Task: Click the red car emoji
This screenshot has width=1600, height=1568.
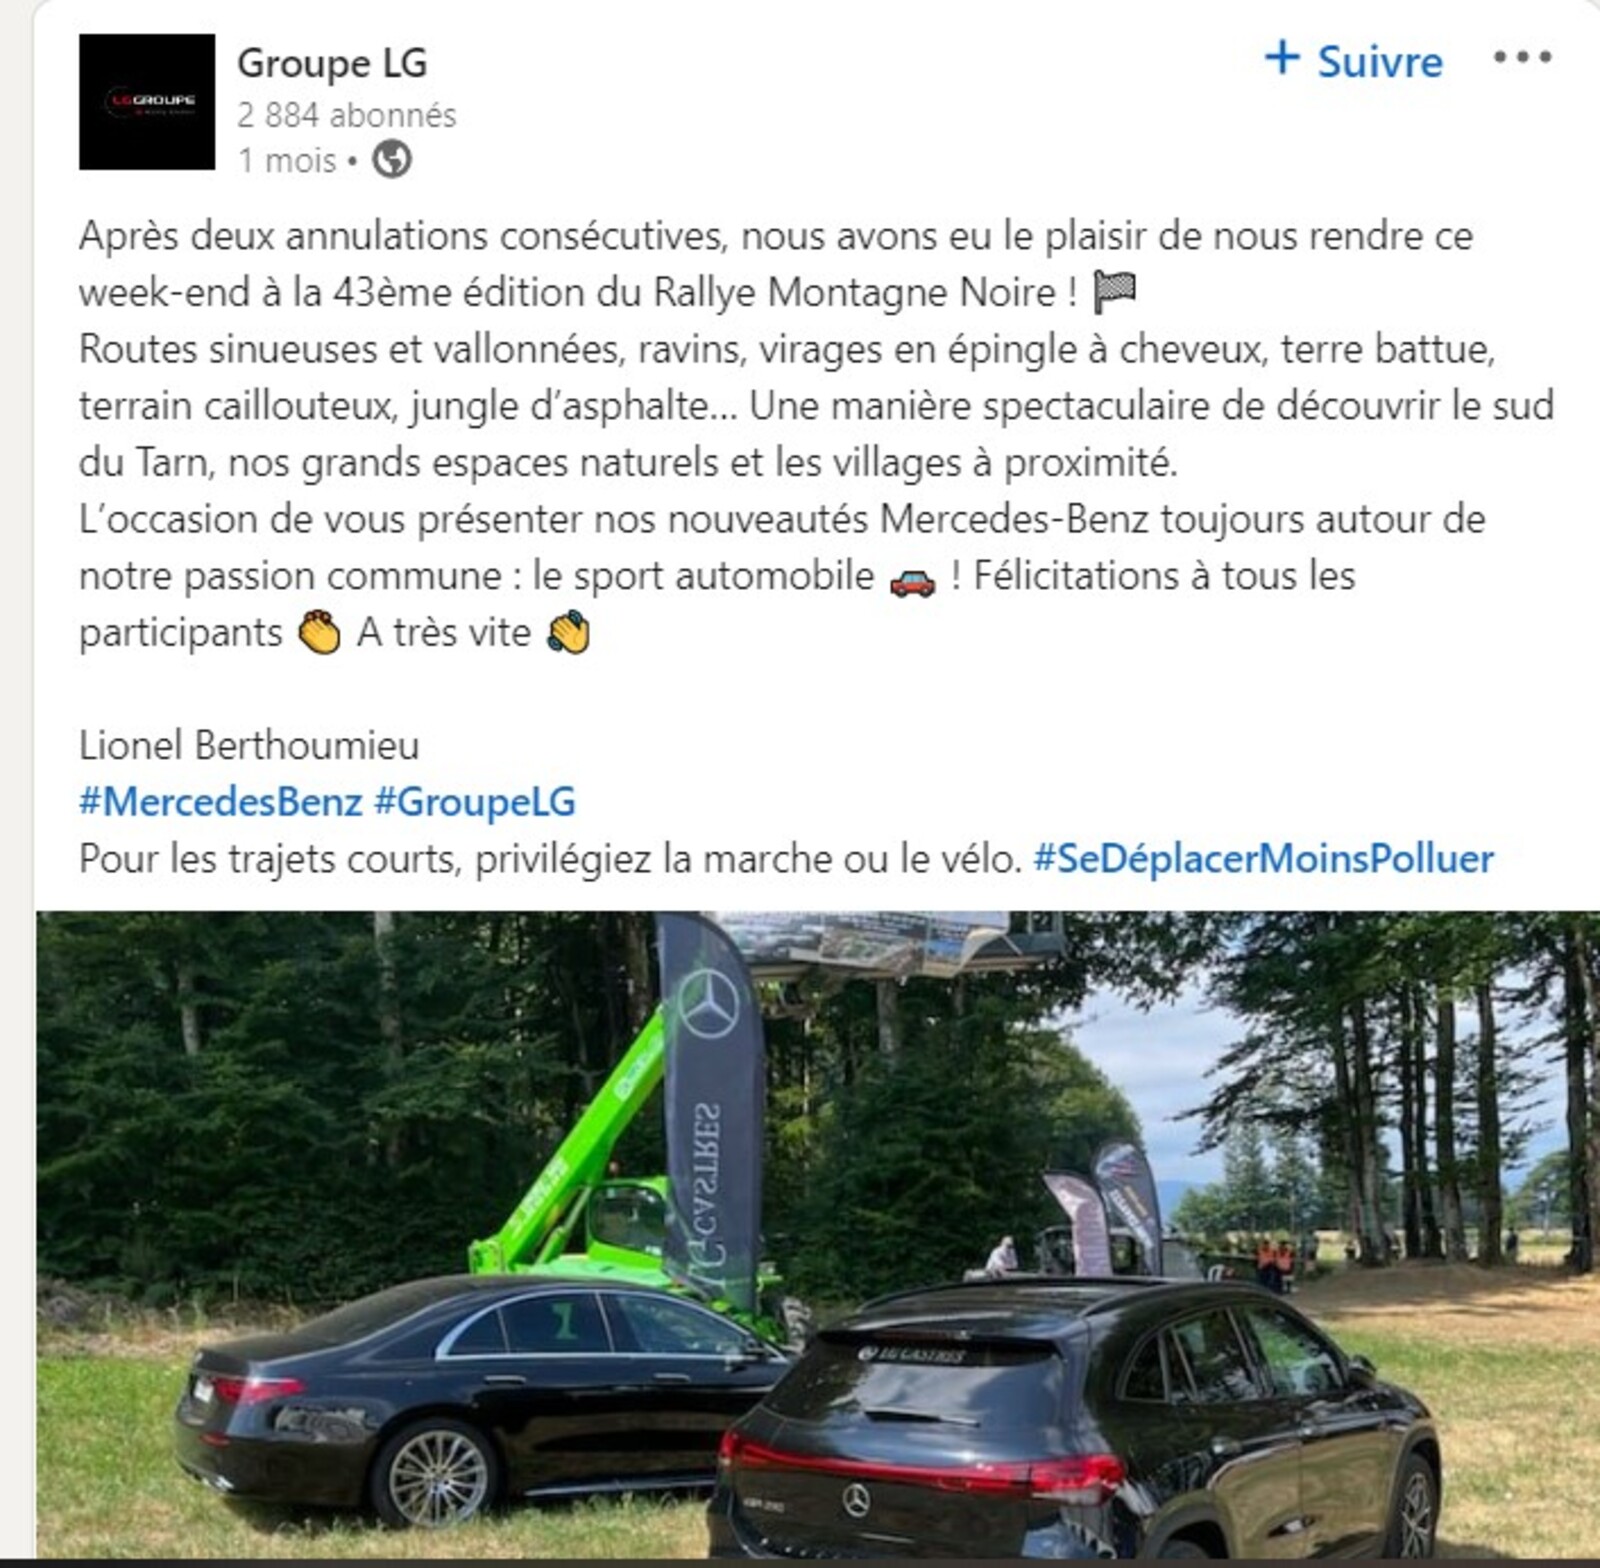Action: 912,580
